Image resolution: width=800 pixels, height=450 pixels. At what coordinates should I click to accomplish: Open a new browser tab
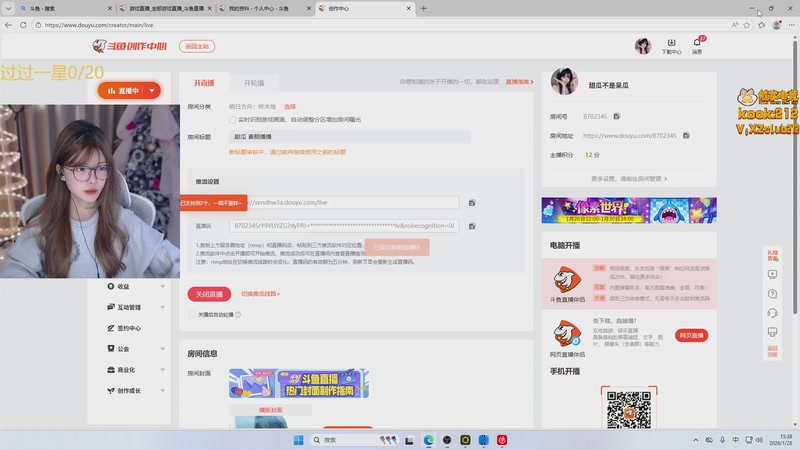tap(423, 8)
